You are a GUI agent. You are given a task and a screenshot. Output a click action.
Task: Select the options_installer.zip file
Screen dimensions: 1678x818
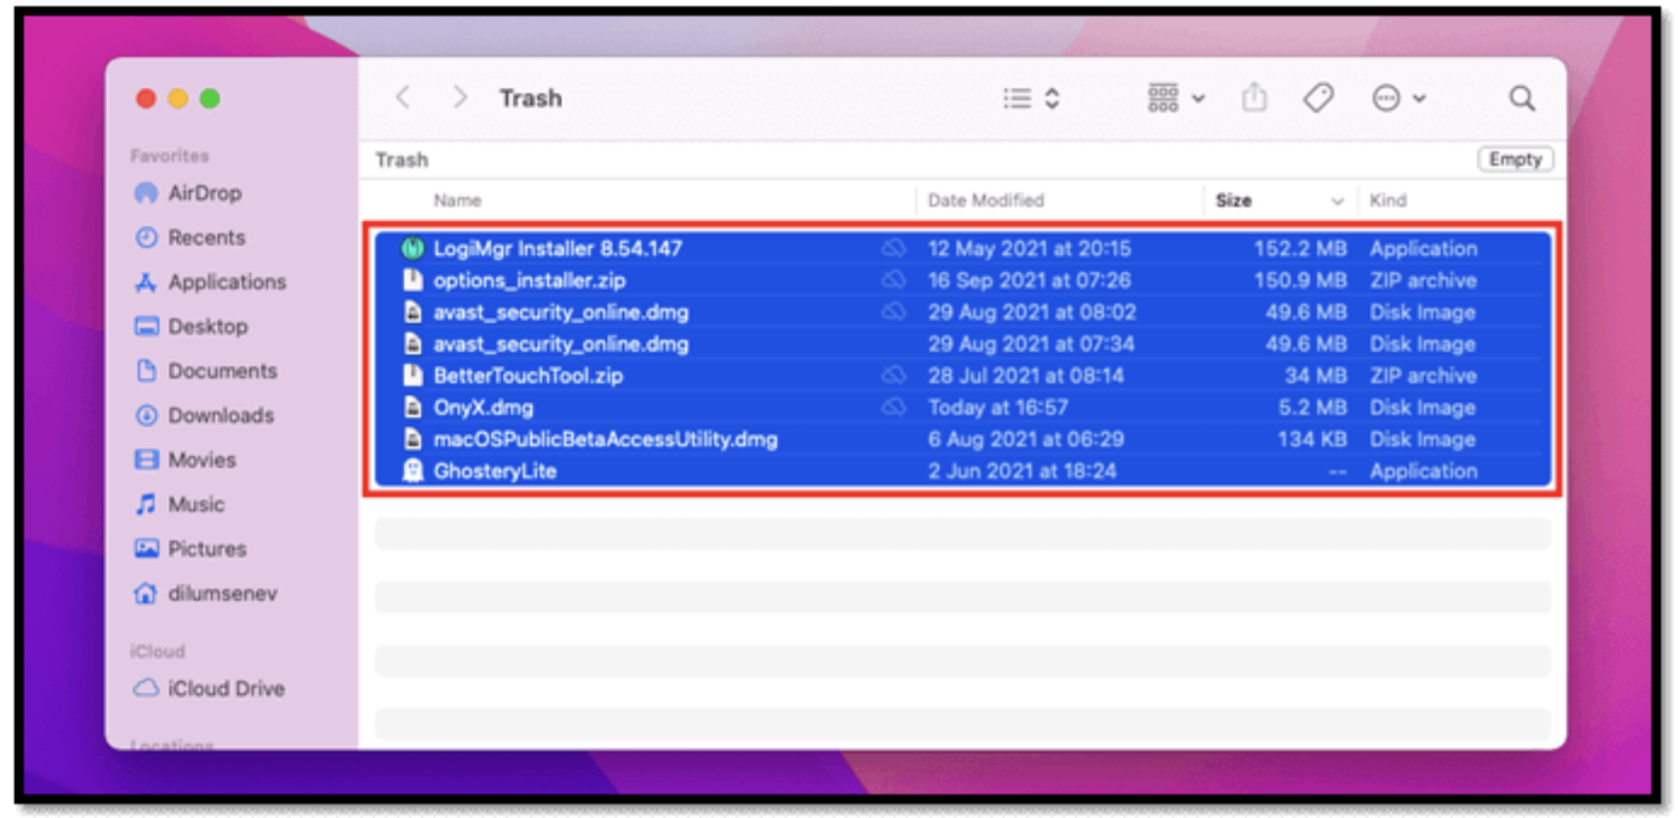tap(963, 280)
